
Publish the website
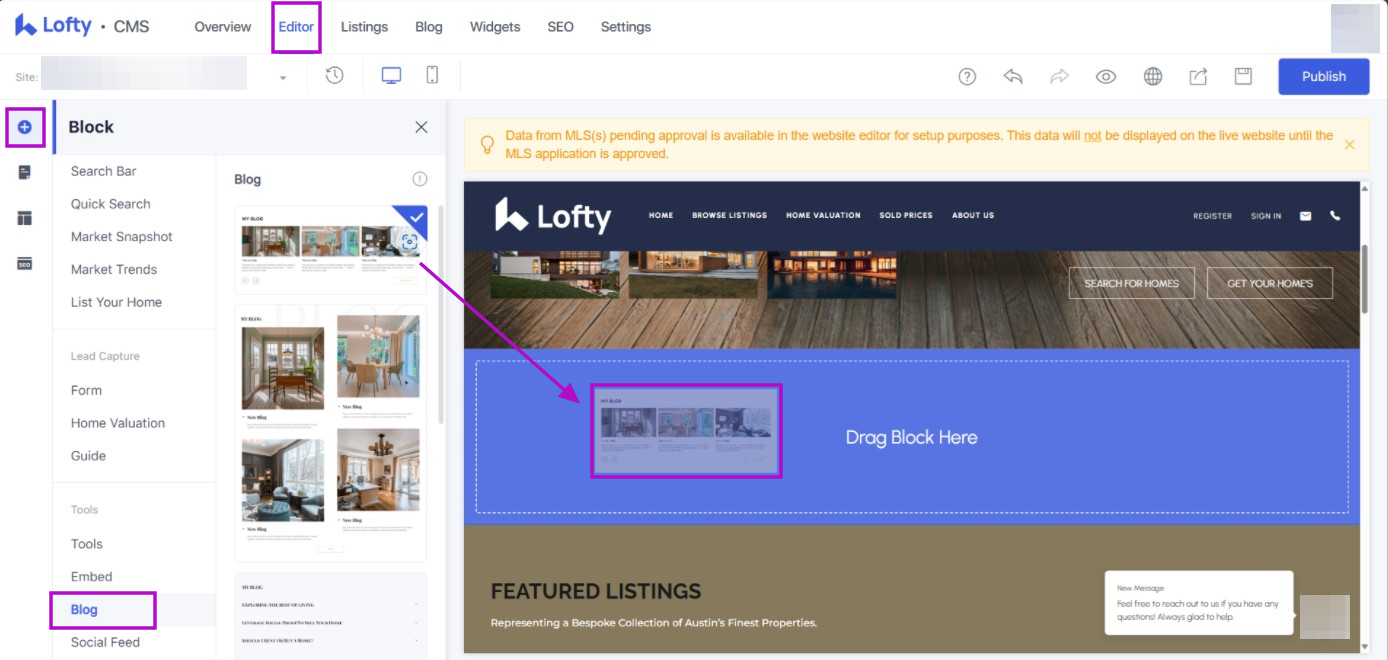click(1324, 76)
